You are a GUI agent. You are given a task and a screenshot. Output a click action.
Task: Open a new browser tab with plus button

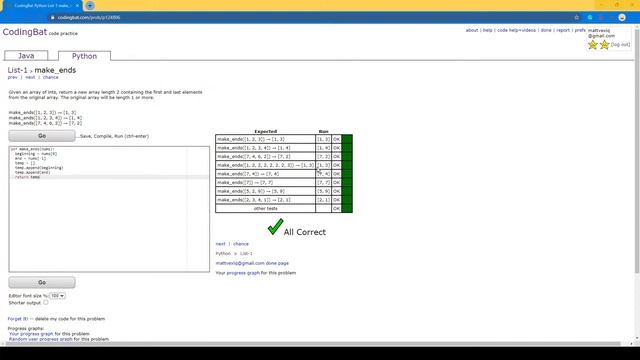pyautogui.click(x=90, y=6)
